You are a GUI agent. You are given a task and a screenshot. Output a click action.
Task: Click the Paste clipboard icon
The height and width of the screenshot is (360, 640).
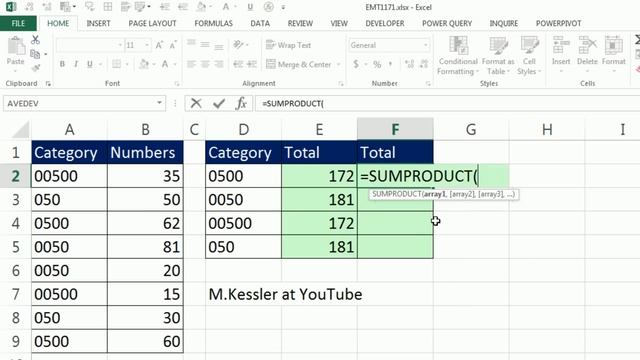(x=16, y=46)
